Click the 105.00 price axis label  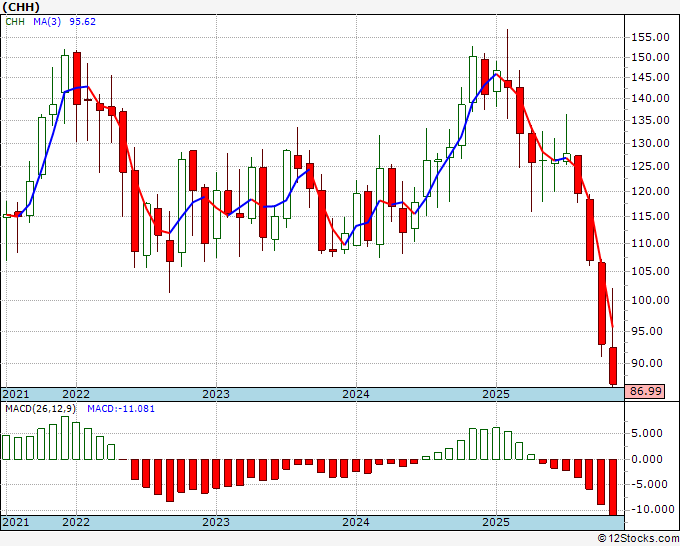click(x=650, y=271)
